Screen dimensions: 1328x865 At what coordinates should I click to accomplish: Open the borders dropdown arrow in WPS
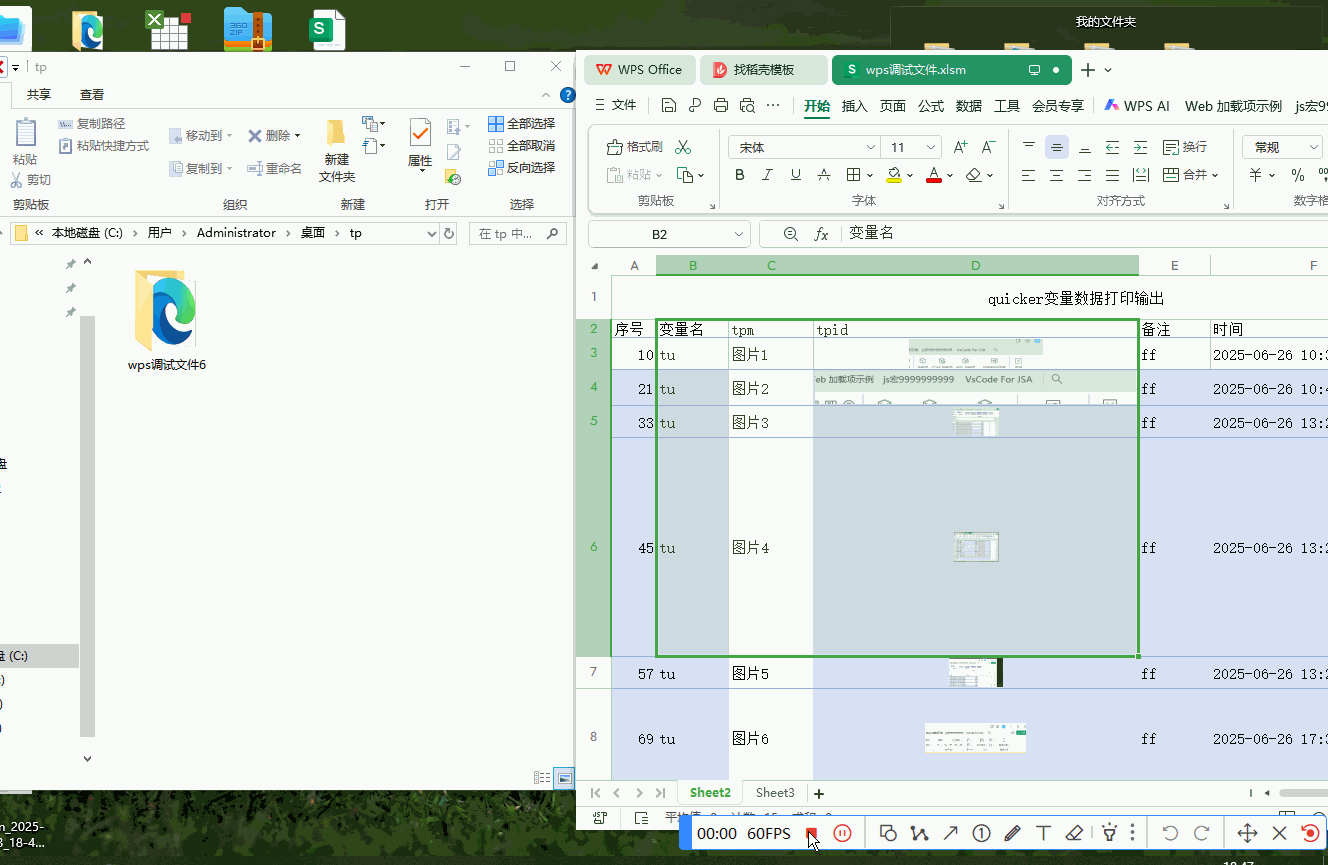click(869, 175)
